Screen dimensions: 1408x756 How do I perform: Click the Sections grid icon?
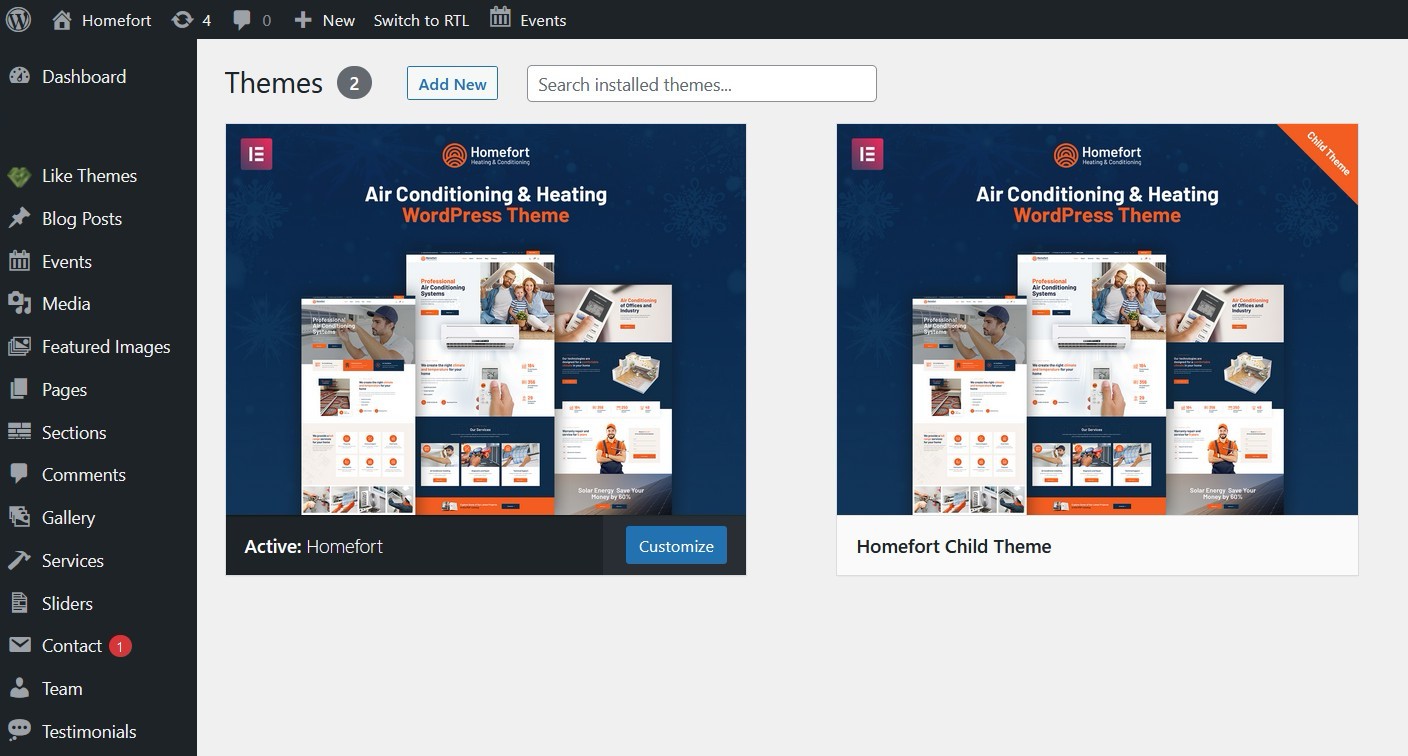point(19,432)
